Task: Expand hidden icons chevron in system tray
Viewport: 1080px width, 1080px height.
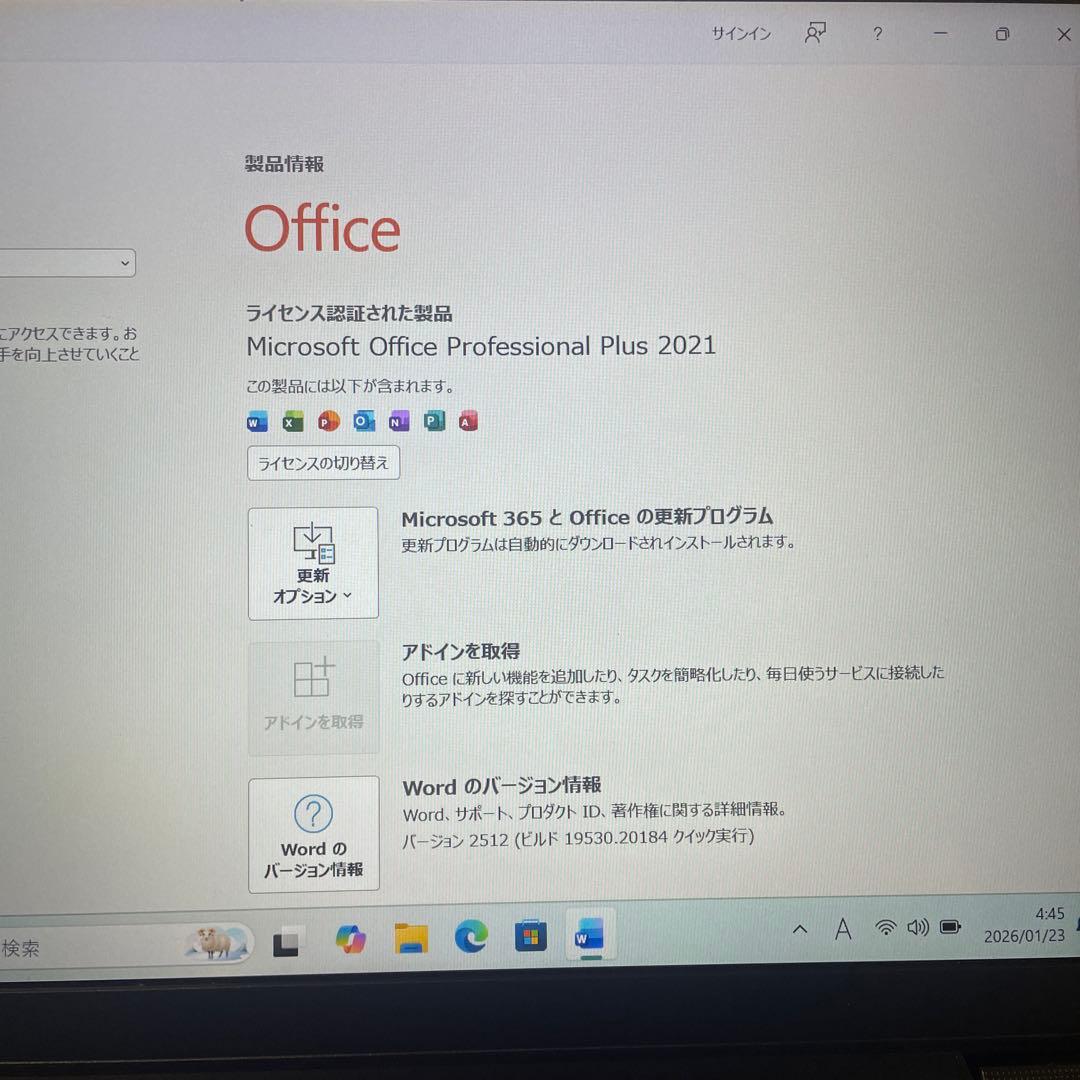Action: click(800, 929)
